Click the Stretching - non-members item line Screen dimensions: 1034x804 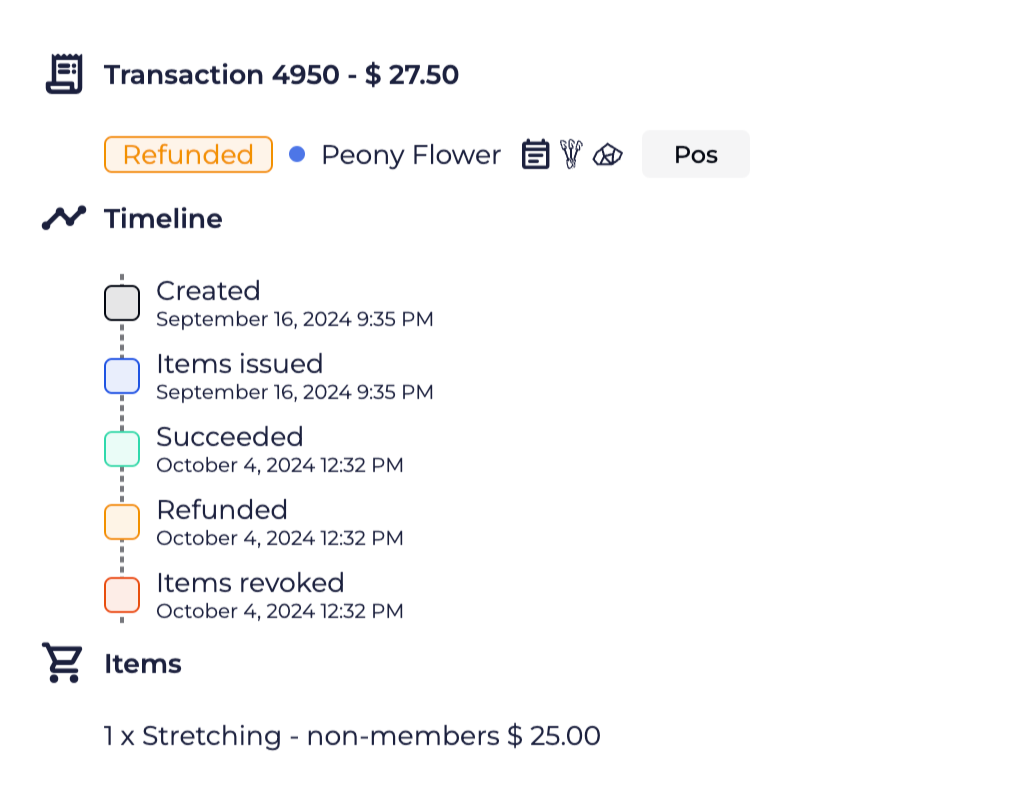point(352,737)
